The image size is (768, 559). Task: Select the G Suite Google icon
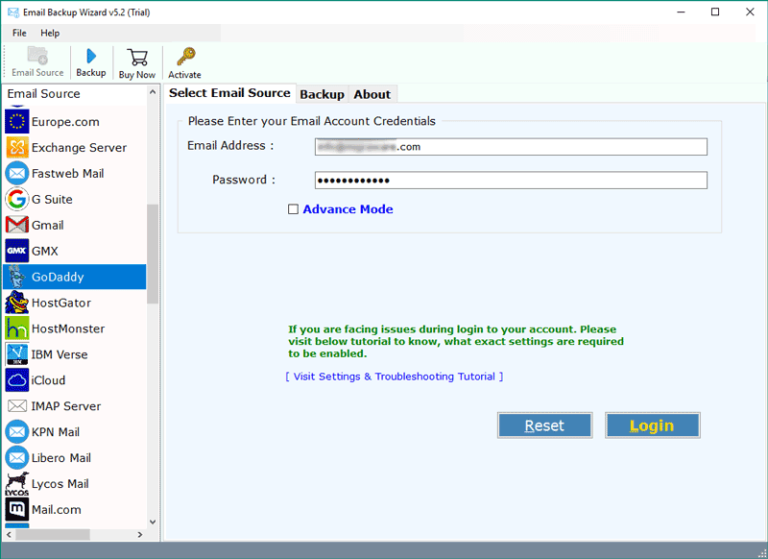pyautogui.click(x=17, y=199)
